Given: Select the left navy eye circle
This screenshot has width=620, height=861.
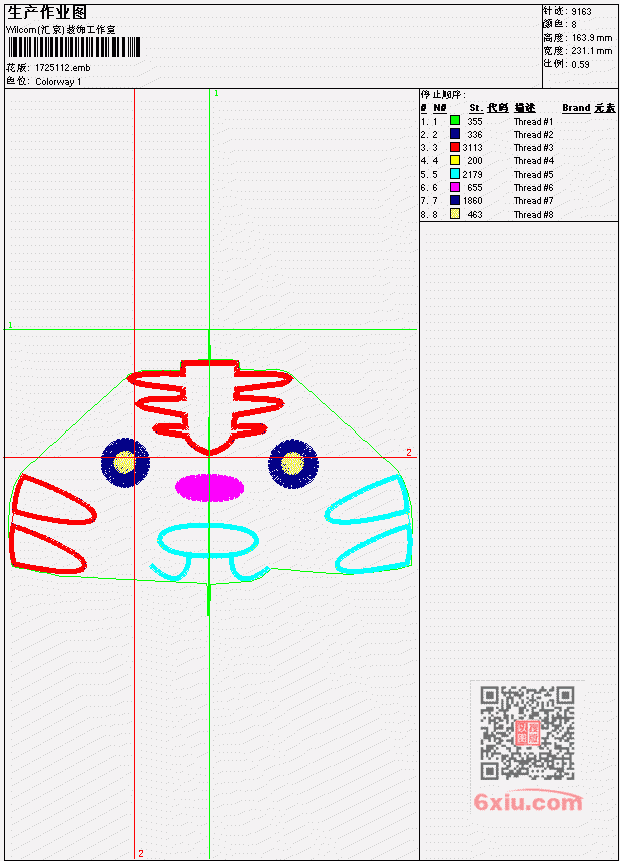Looking at the screenshot, I should (125, 463).
